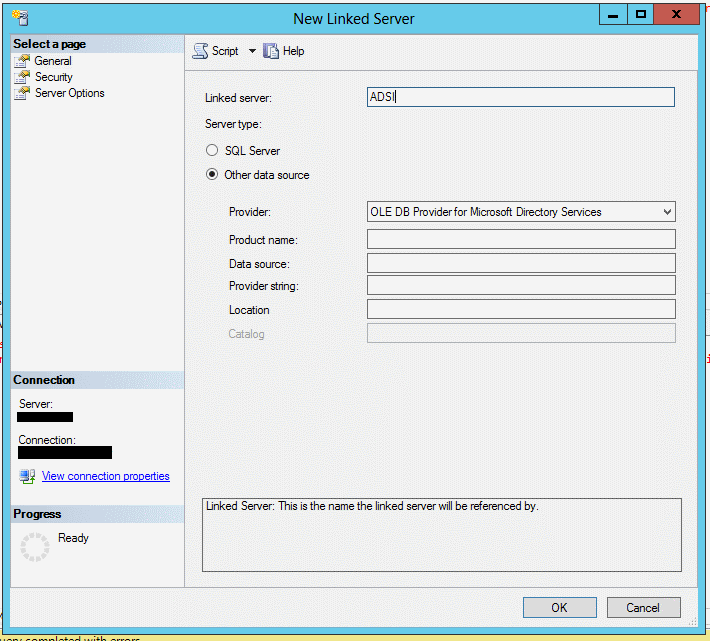Image resolution: width=710 pixels, height=641 pixels.
Task: Open the Provider dropdown list
Action: [x=667, y=212]
